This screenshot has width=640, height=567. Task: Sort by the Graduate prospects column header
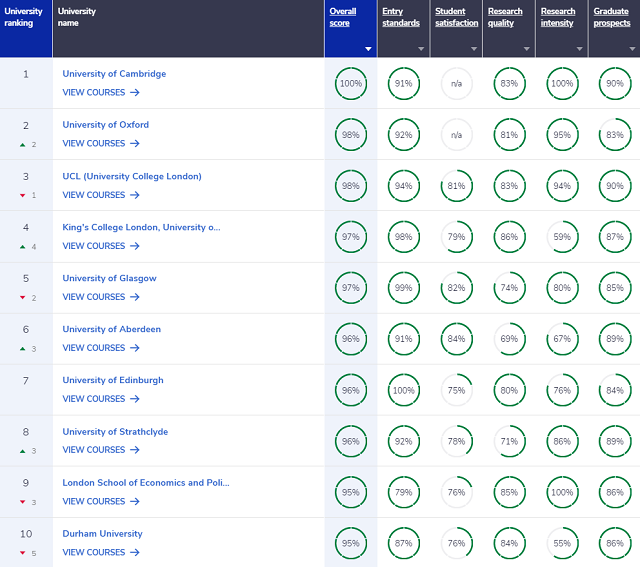pos(612,17)
